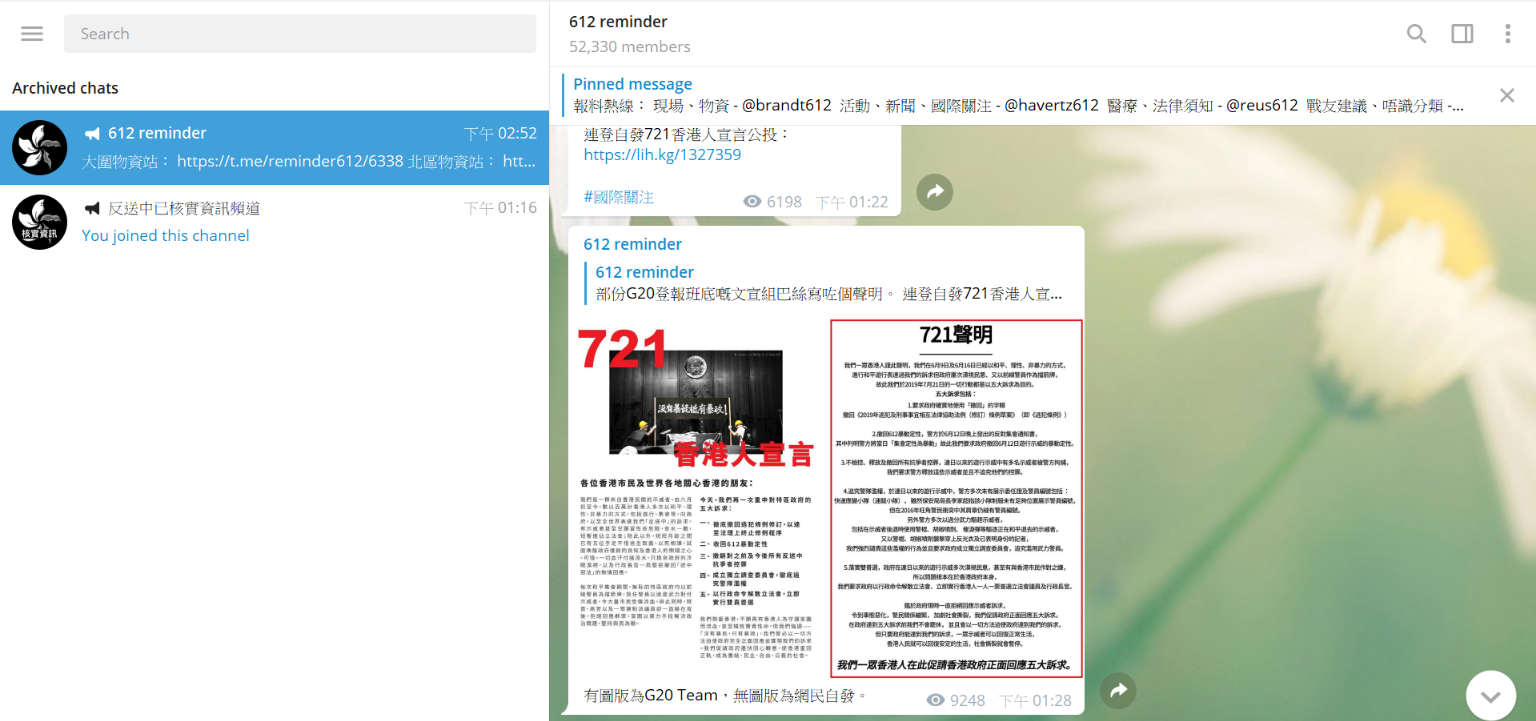Toggle the right sidebar info panel
Image resolution: width=1536 pixels, height=721 pixels.
tap(1462, 34)
